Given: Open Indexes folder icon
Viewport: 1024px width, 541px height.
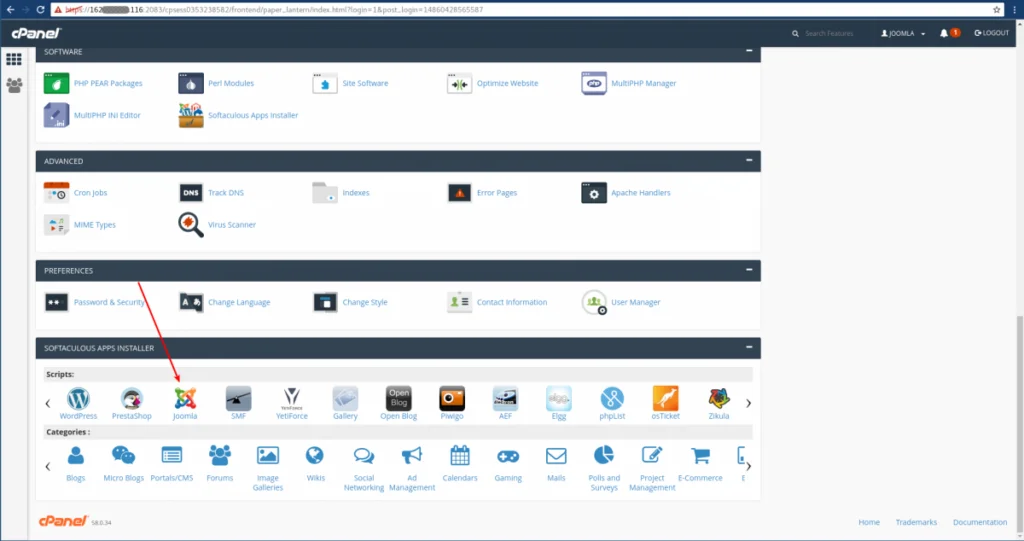Looking at the screenshot, I should coord(325,193).
